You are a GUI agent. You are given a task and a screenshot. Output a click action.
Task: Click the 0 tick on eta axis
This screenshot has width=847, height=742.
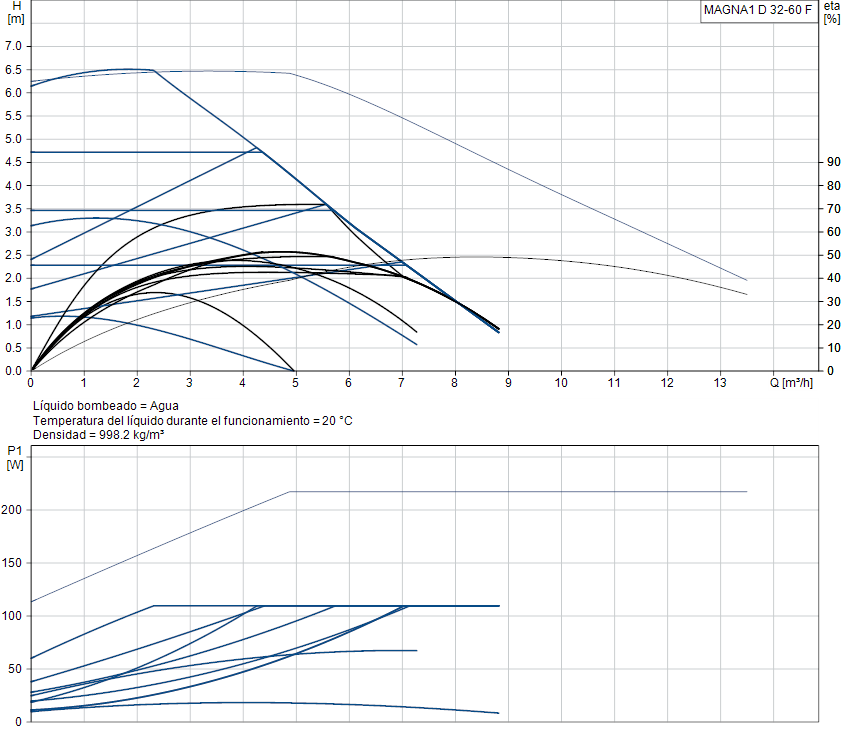pyautogui.click(x=831, y=371)
